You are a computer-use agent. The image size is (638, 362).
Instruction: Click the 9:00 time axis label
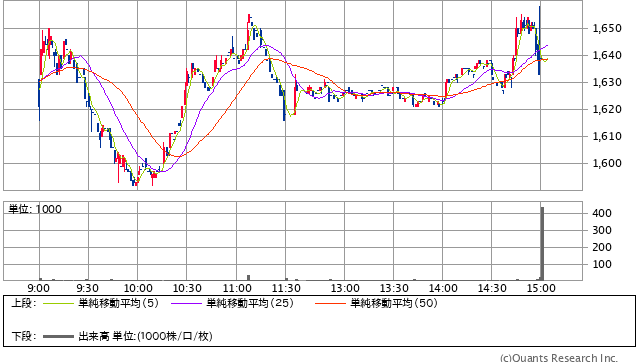click(x=39, y=288)
